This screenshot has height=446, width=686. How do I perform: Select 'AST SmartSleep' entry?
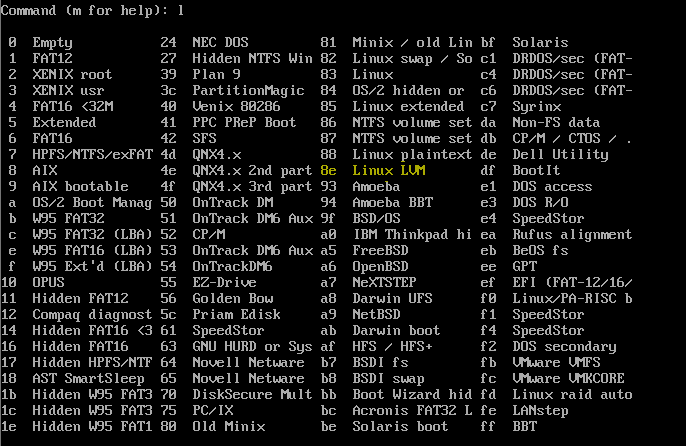[x=88, y=379]
